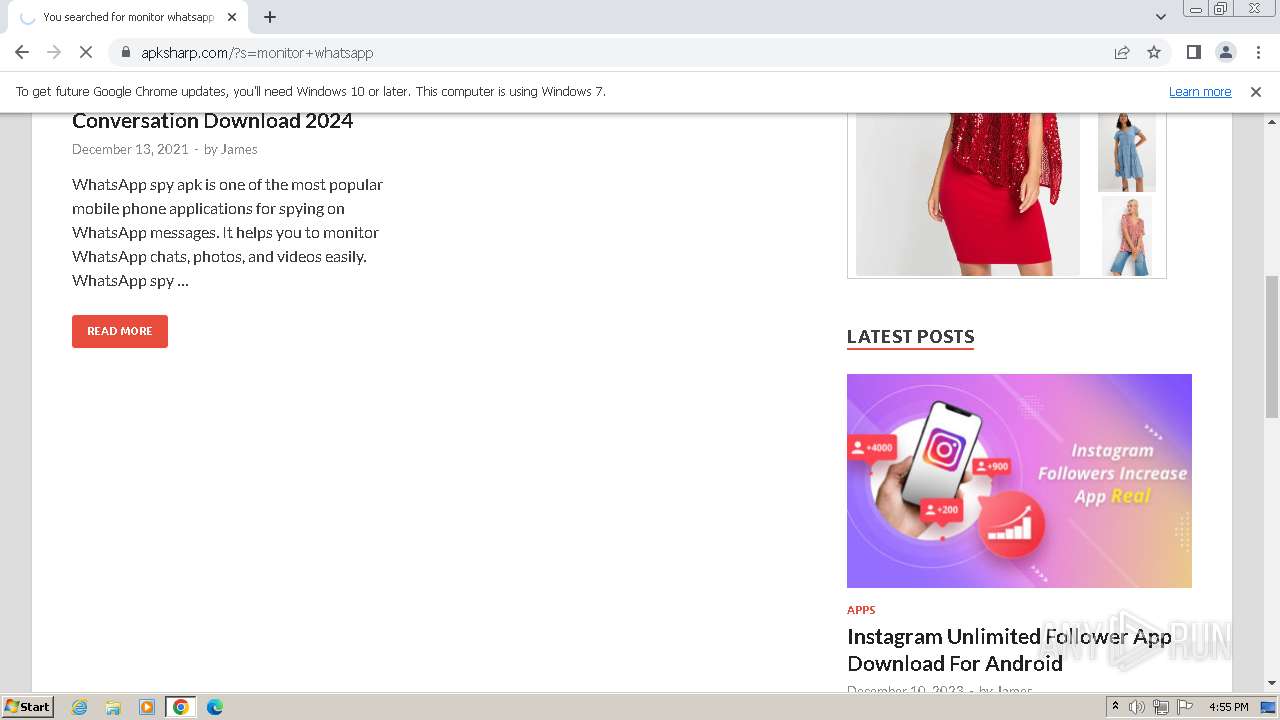Click the greyed-out forward navigation arrow

[54, 53]
